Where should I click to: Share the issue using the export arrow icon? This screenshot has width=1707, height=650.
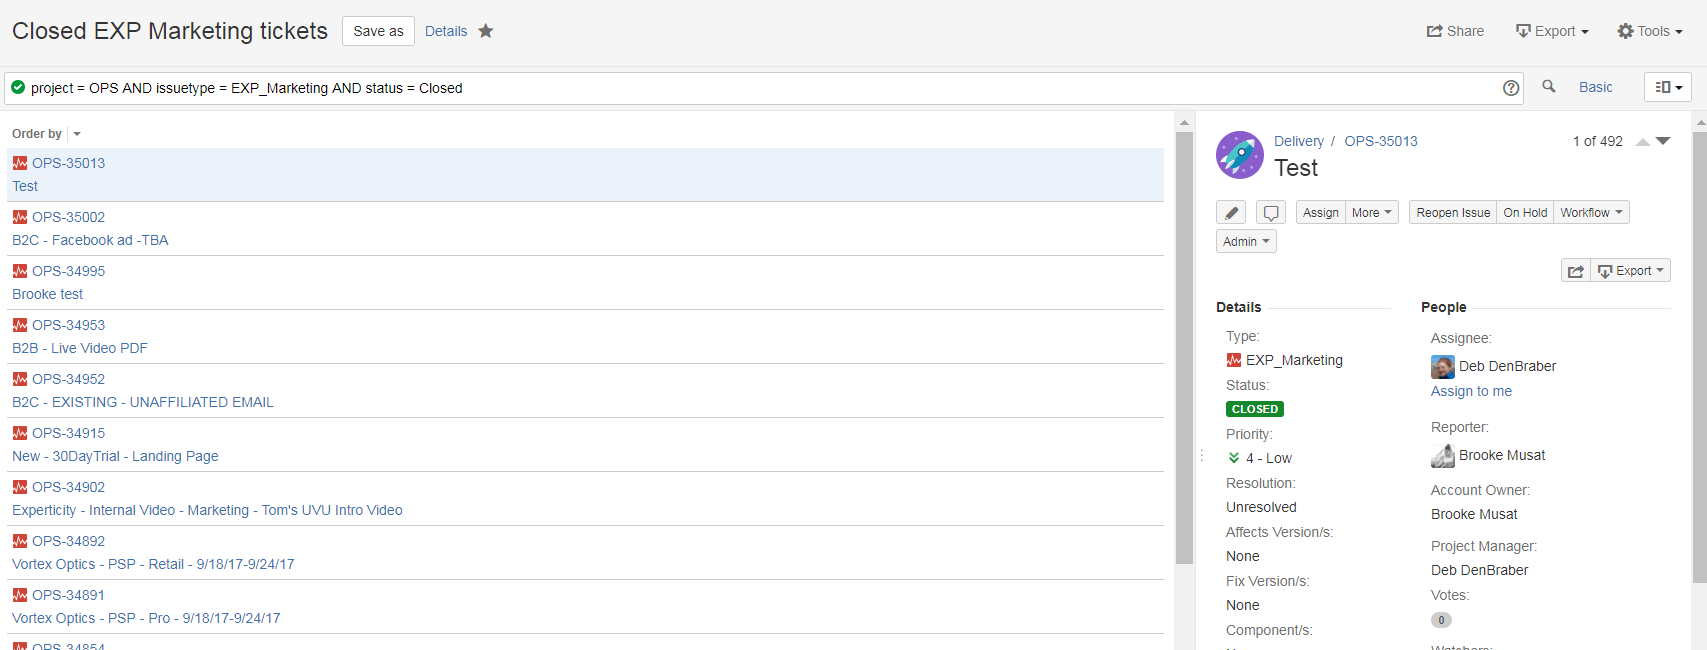point(1575,270)
